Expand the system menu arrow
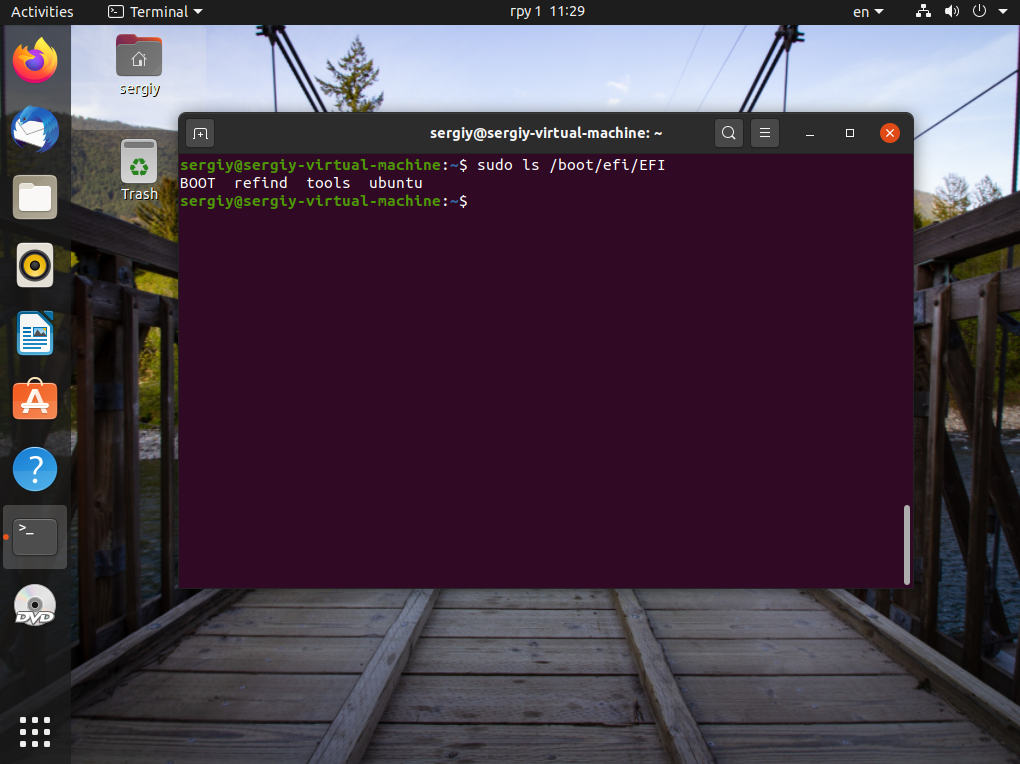The height and width of the screenshot is (764, 1020). 1003,12
